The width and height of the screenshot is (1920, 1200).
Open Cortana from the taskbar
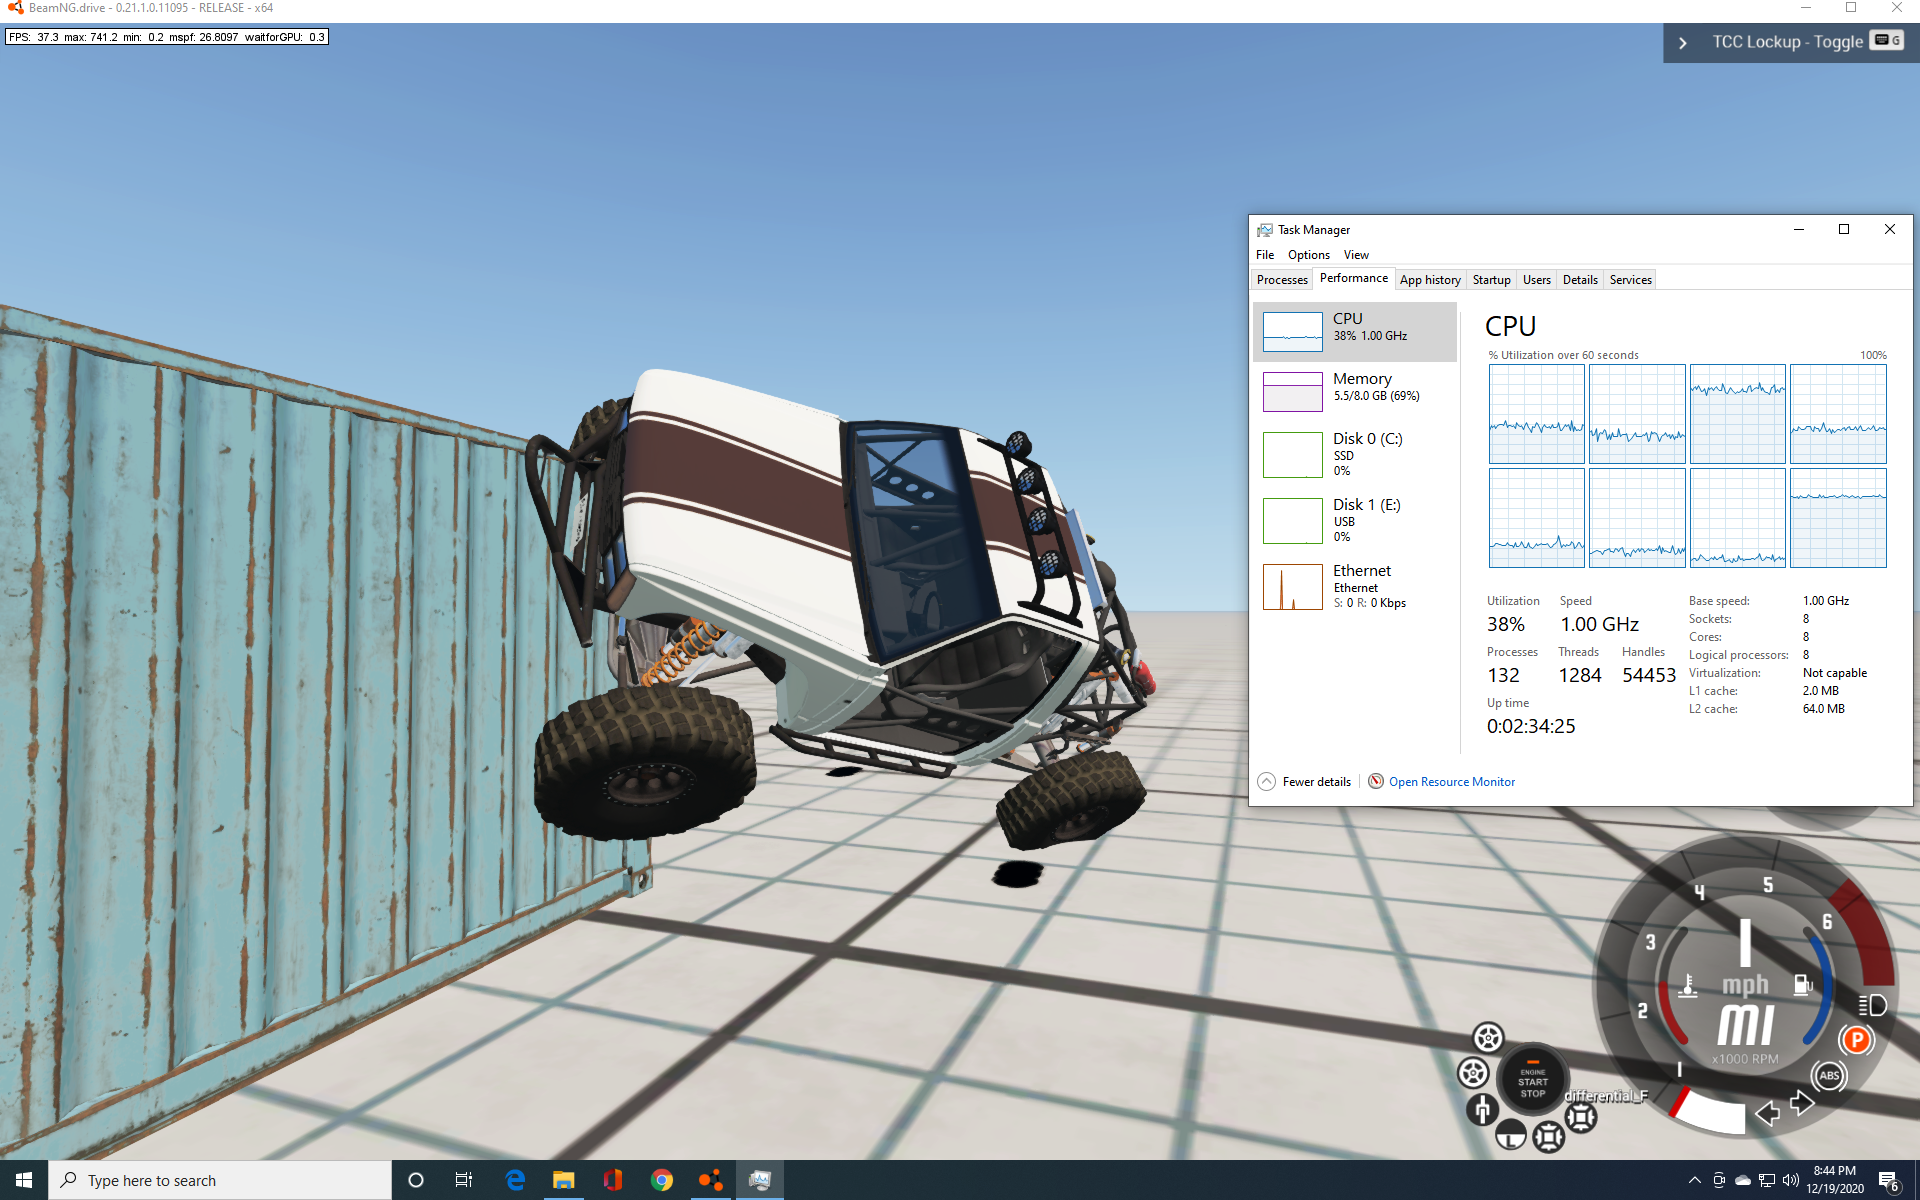[x=416, y=1180]
